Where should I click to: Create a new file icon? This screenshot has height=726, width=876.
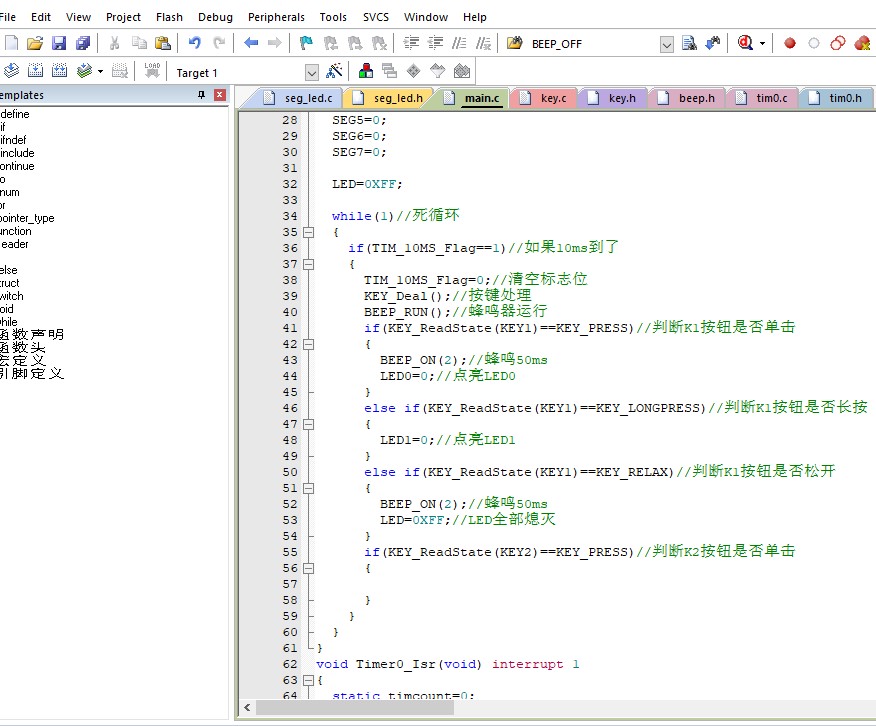[x=11, y=43]
